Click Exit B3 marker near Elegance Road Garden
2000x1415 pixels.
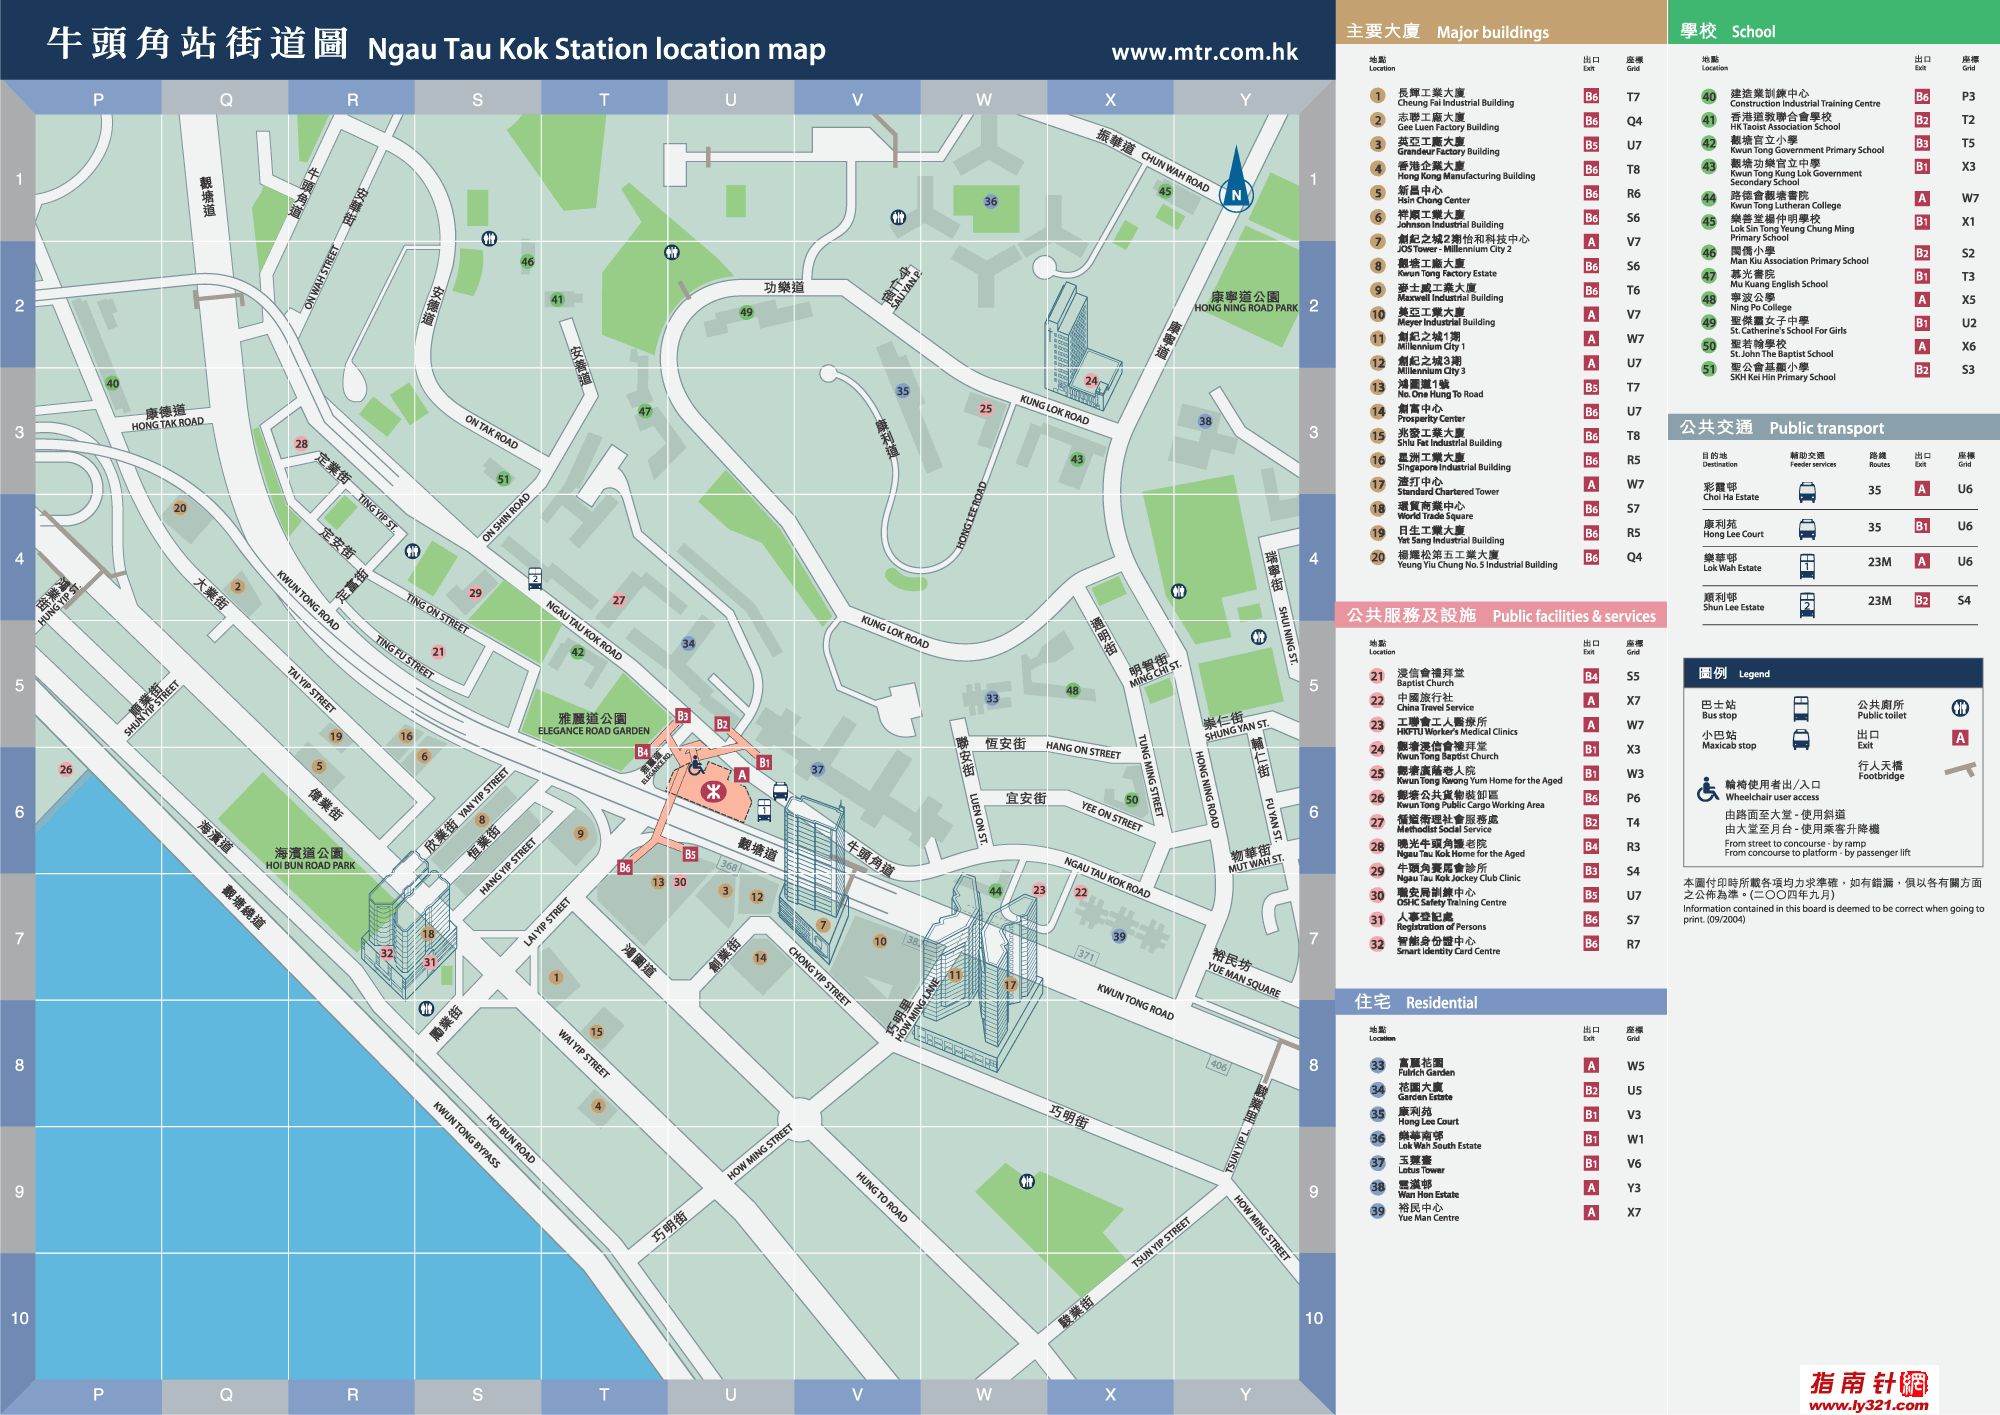tap(683, 716)
